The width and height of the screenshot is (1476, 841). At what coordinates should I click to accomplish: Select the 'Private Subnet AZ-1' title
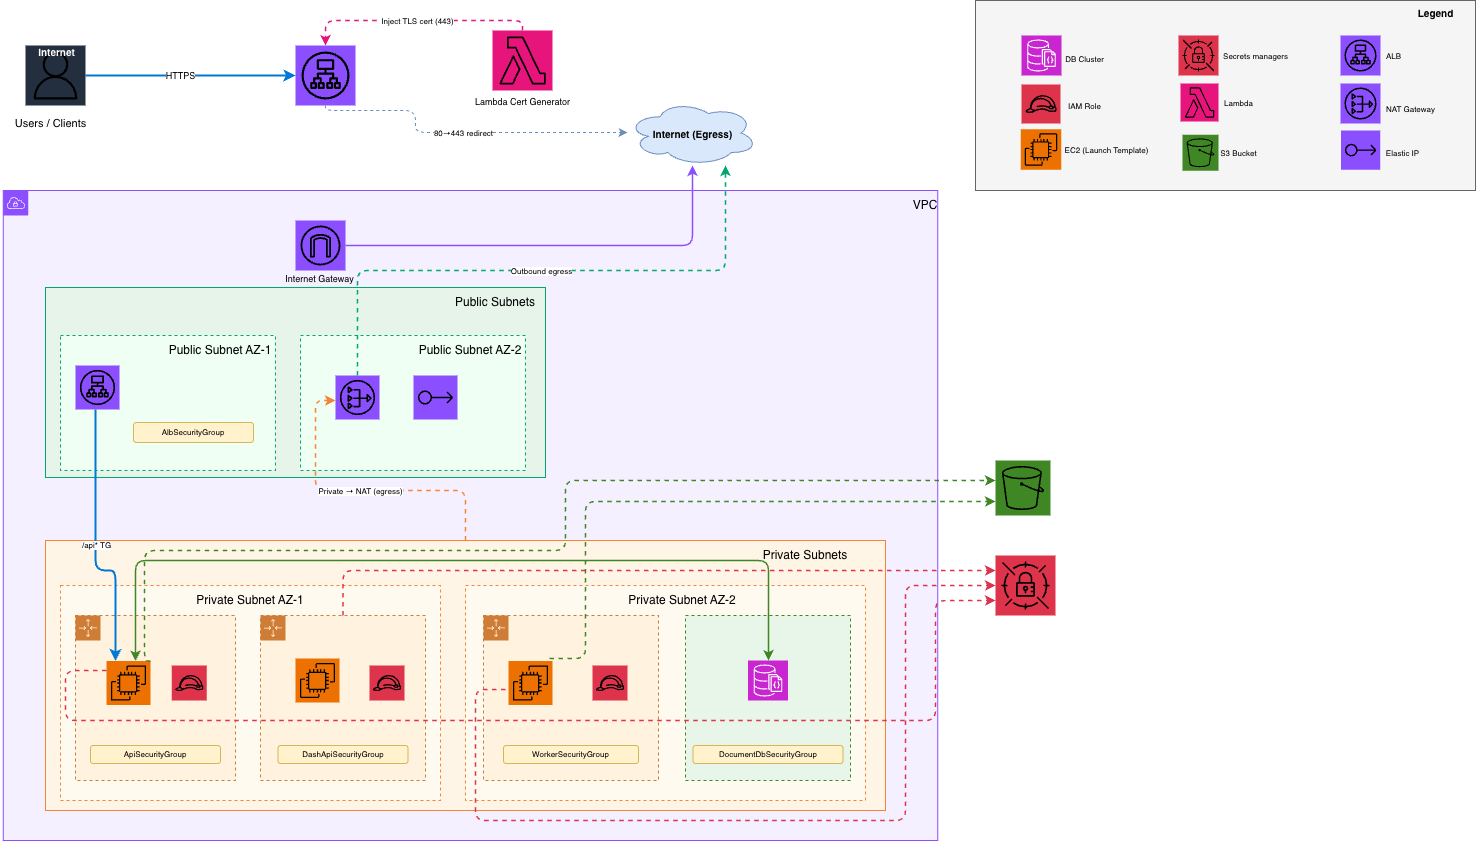tap(249, 600)
